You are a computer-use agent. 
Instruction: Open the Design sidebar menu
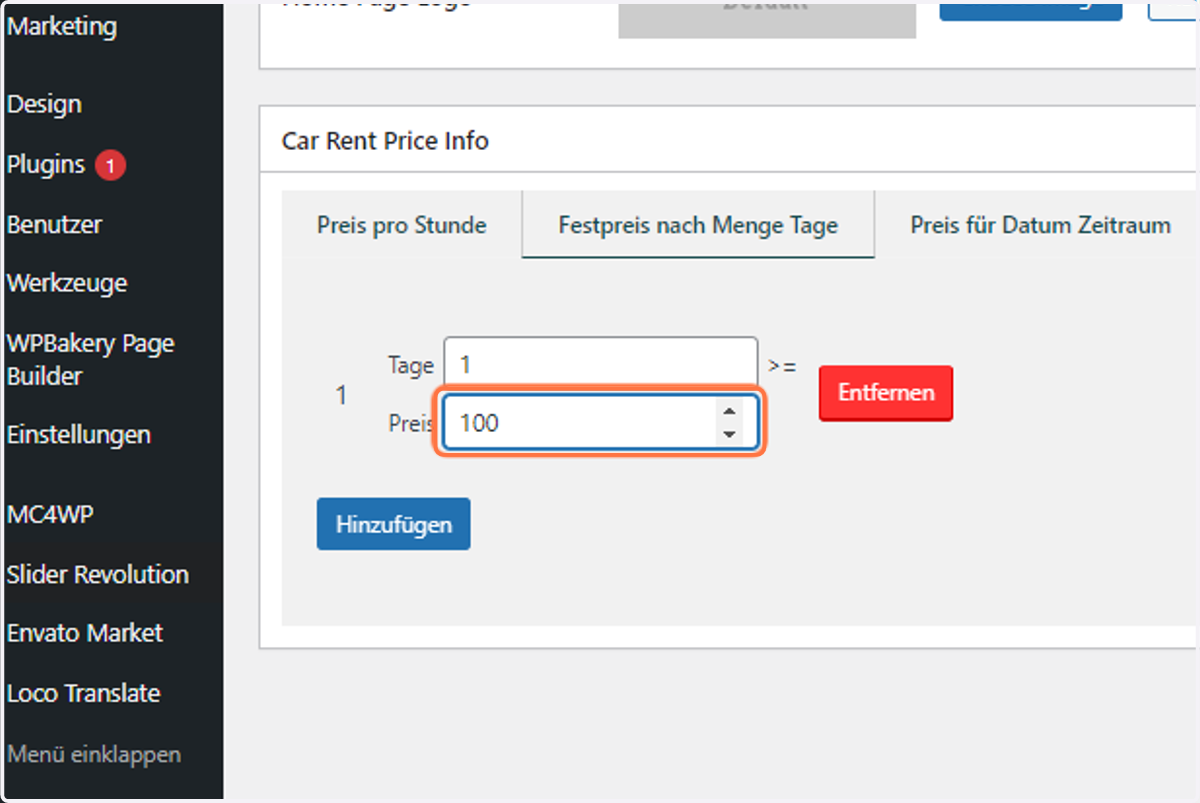coord(44,104)
